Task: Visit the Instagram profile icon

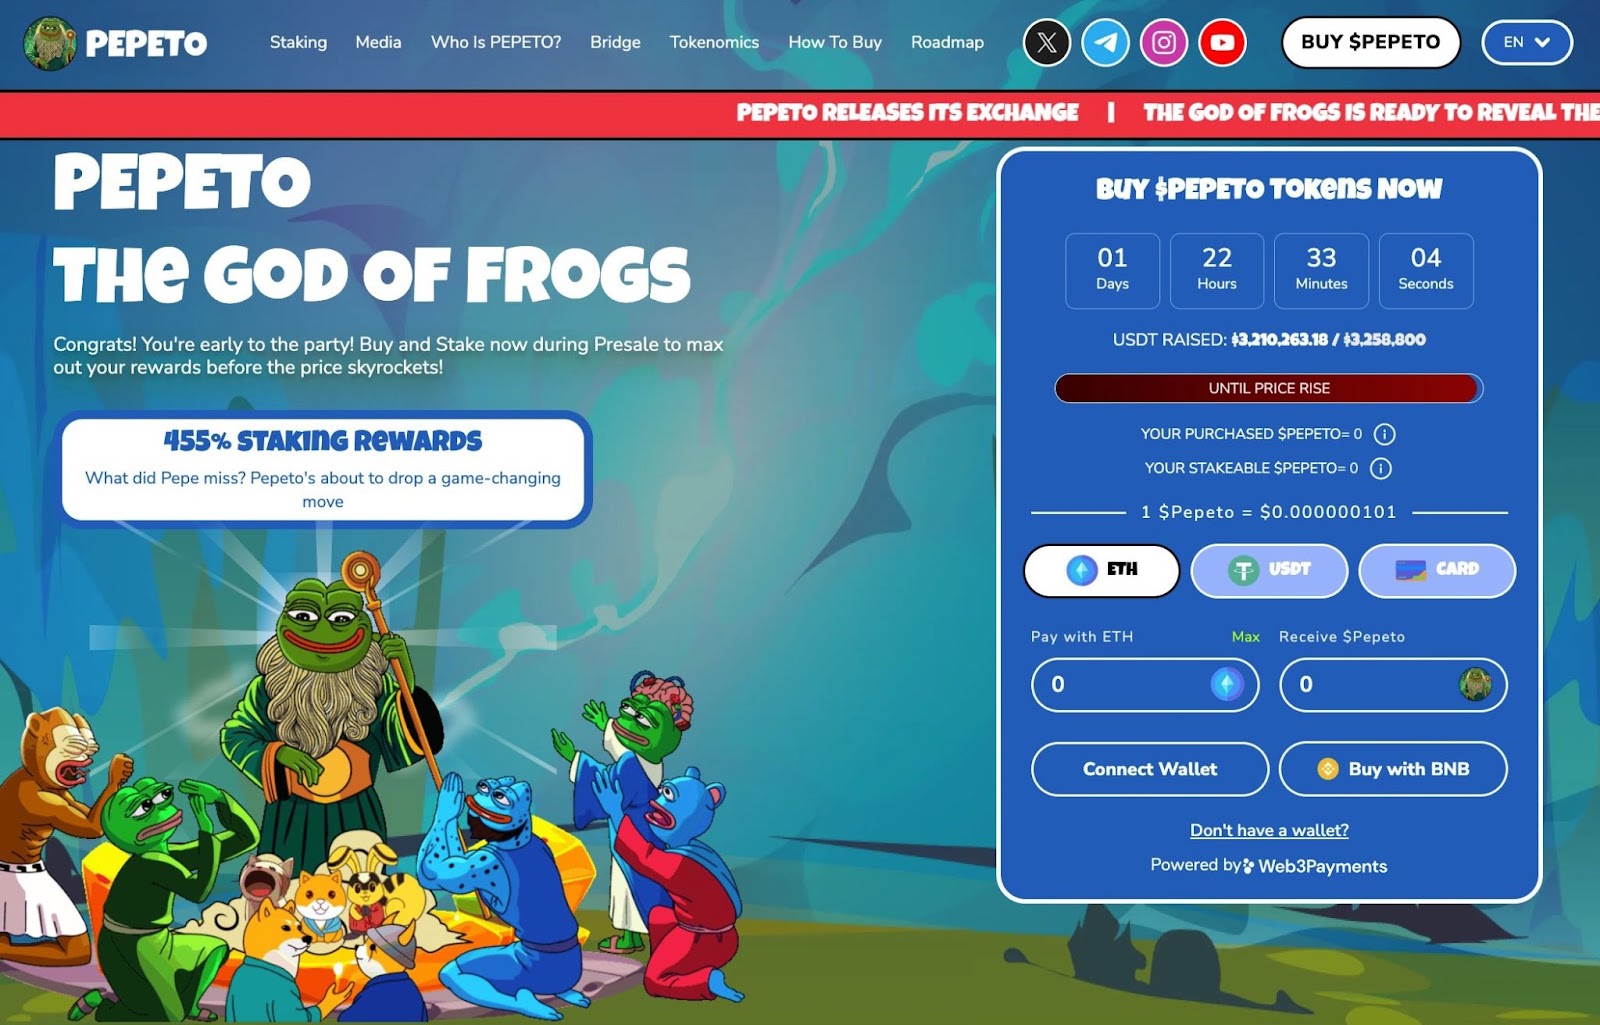Action: (1164, 43)
